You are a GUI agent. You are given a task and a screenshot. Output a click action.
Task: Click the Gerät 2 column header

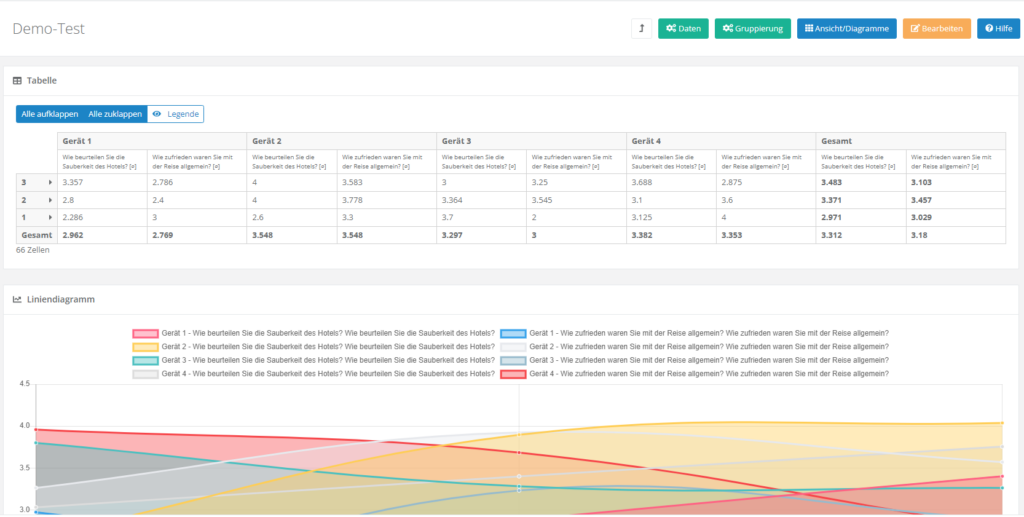click(267, 141)
